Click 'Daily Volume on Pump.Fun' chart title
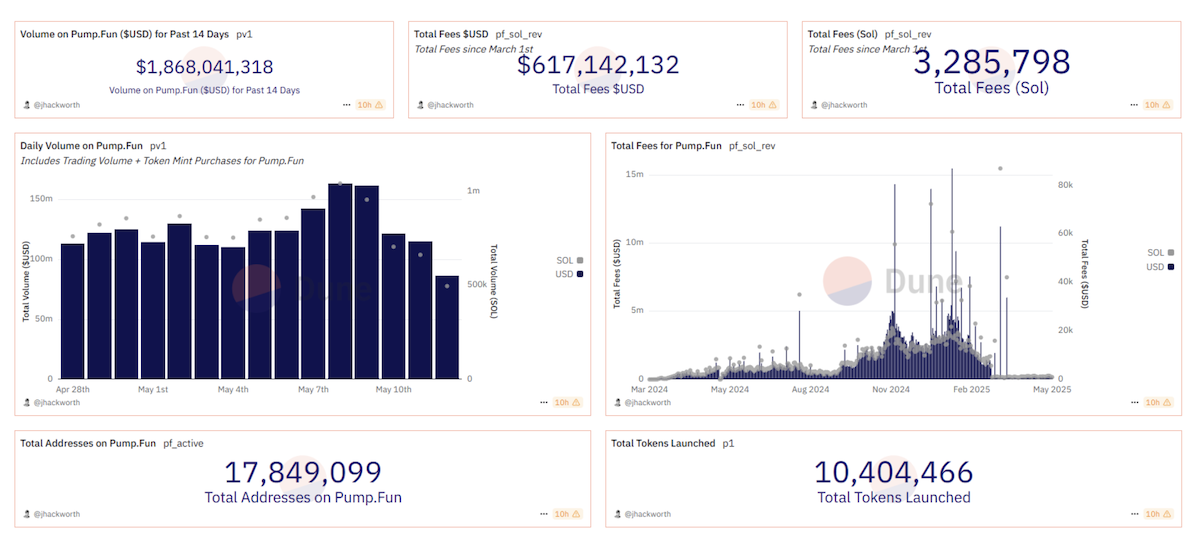Image resolution: width=1200 pixels, height=551 pixels. tap(82, 146)
